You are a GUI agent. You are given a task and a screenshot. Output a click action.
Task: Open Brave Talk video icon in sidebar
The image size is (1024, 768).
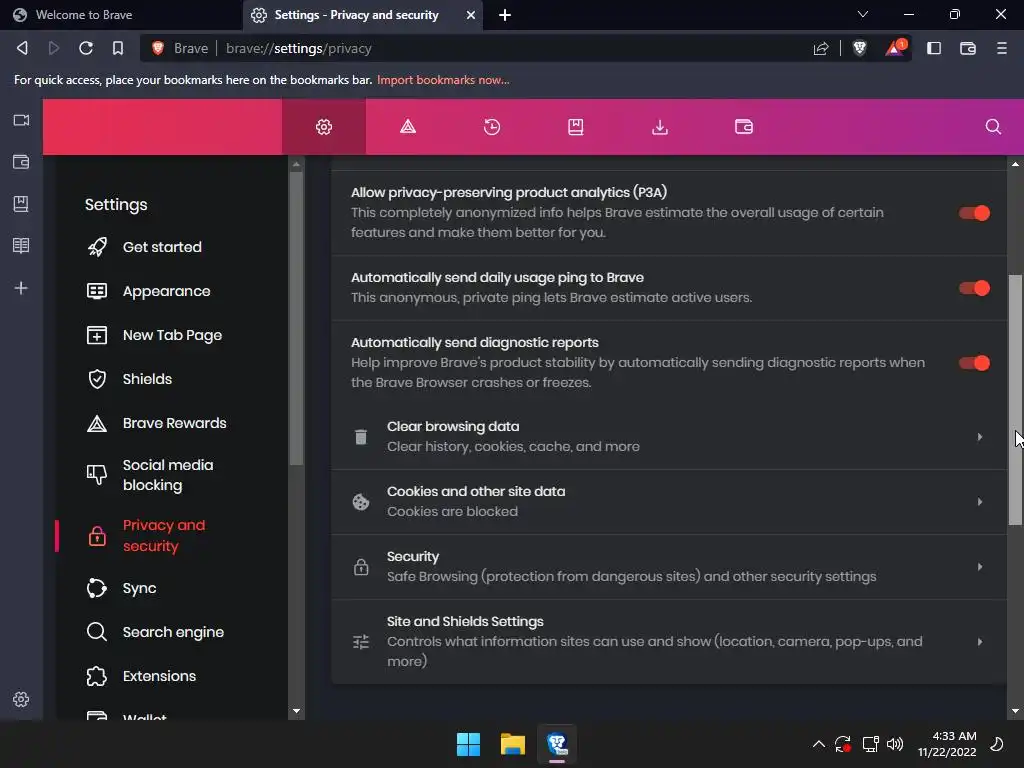coord(21,120)
